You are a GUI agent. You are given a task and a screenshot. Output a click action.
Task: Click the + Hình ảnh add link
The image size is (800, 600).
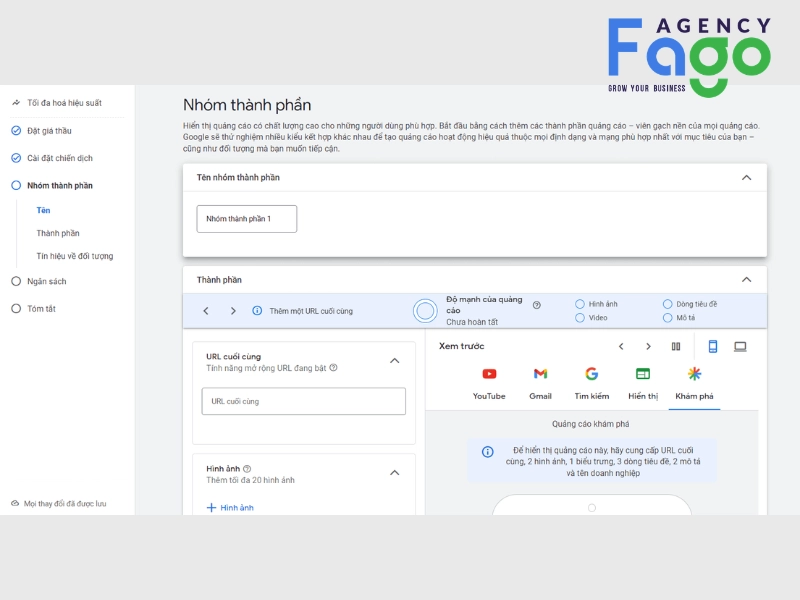click(x=230, y=508)
